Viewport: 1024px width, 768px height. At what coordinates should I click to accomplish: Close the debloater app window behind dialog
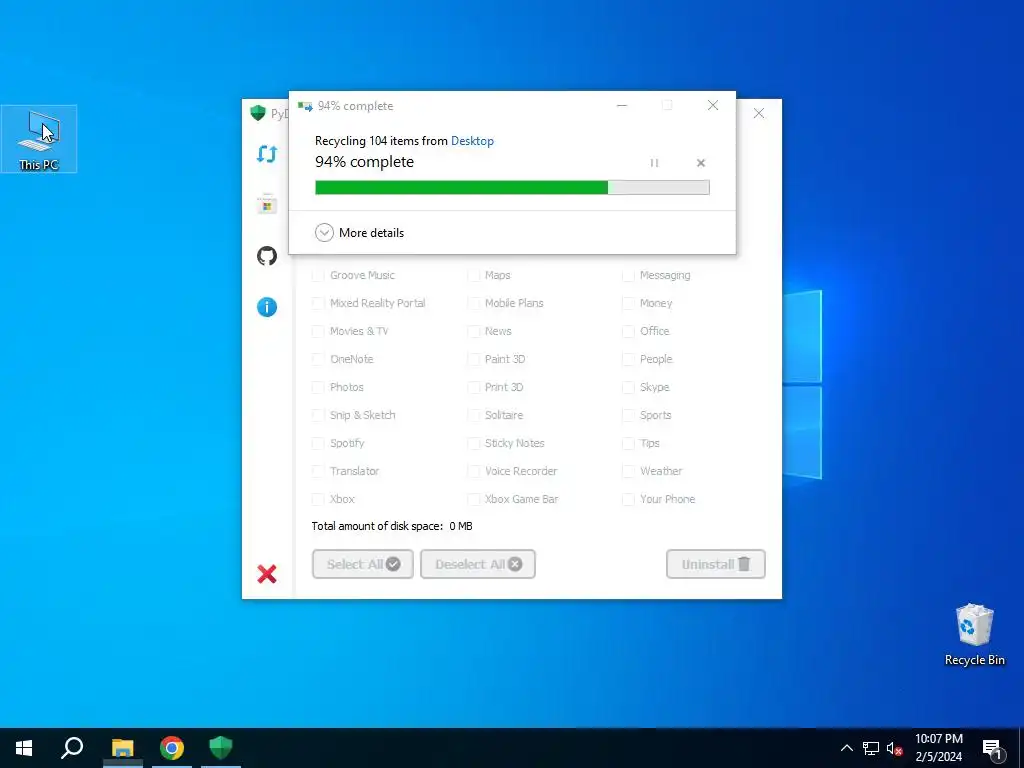[x=759, y=113]
